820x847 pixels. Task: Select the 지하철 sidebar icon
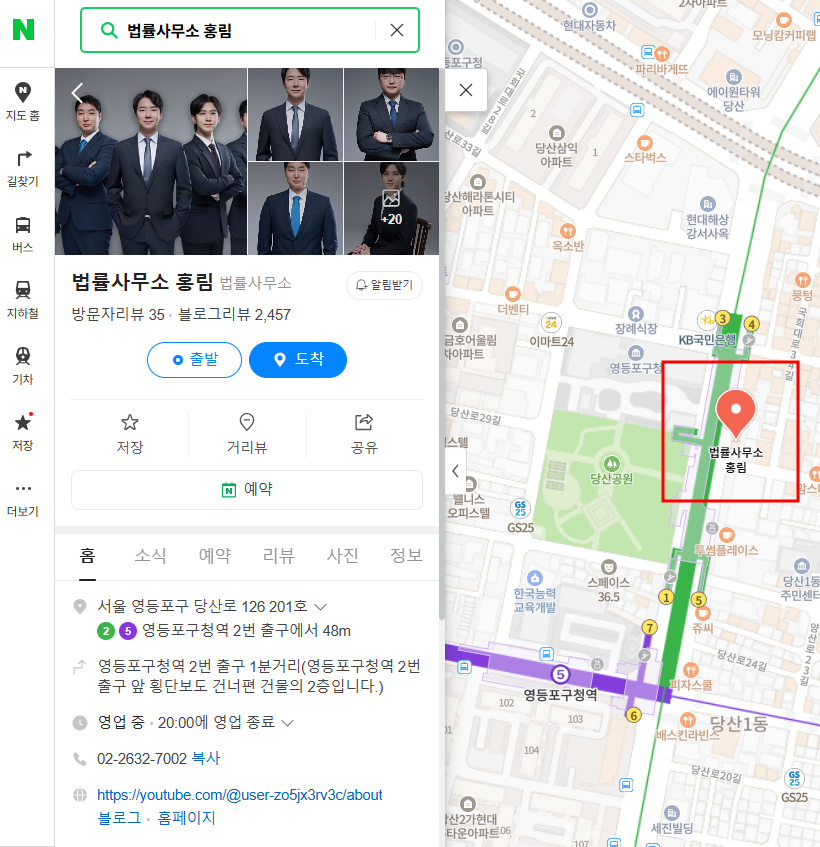(x=23, y=300)
